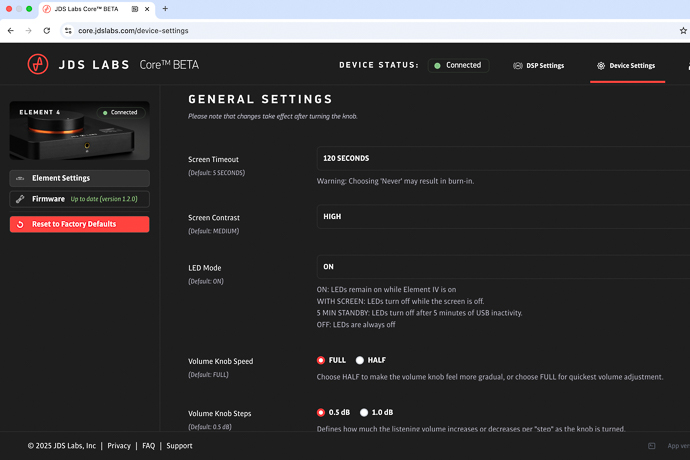Select FULL volume knob speed
This screenshot has height=460, width=690.
coord(321,360)
